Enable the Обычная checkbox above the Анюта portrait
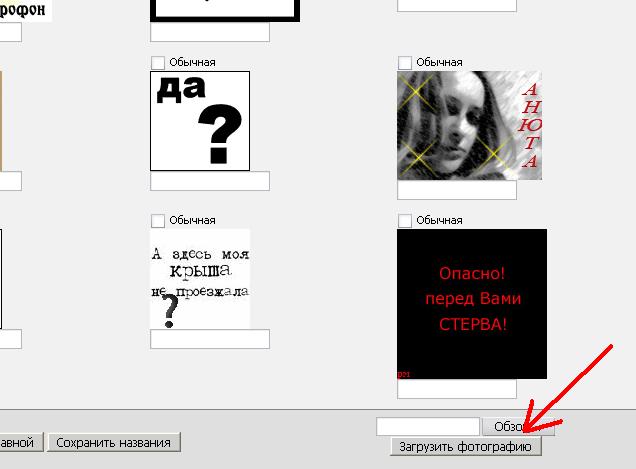The height and width of the screenshot is (469, 636). coord(405,63)
